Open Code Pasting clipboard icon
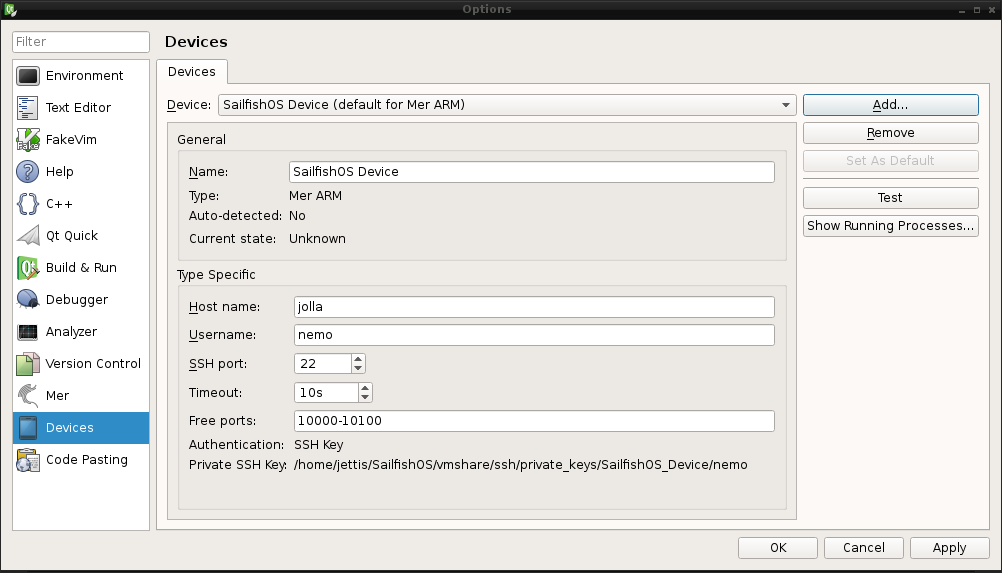The height and width of the screenshot is (573, 1002). coord(28,460)
